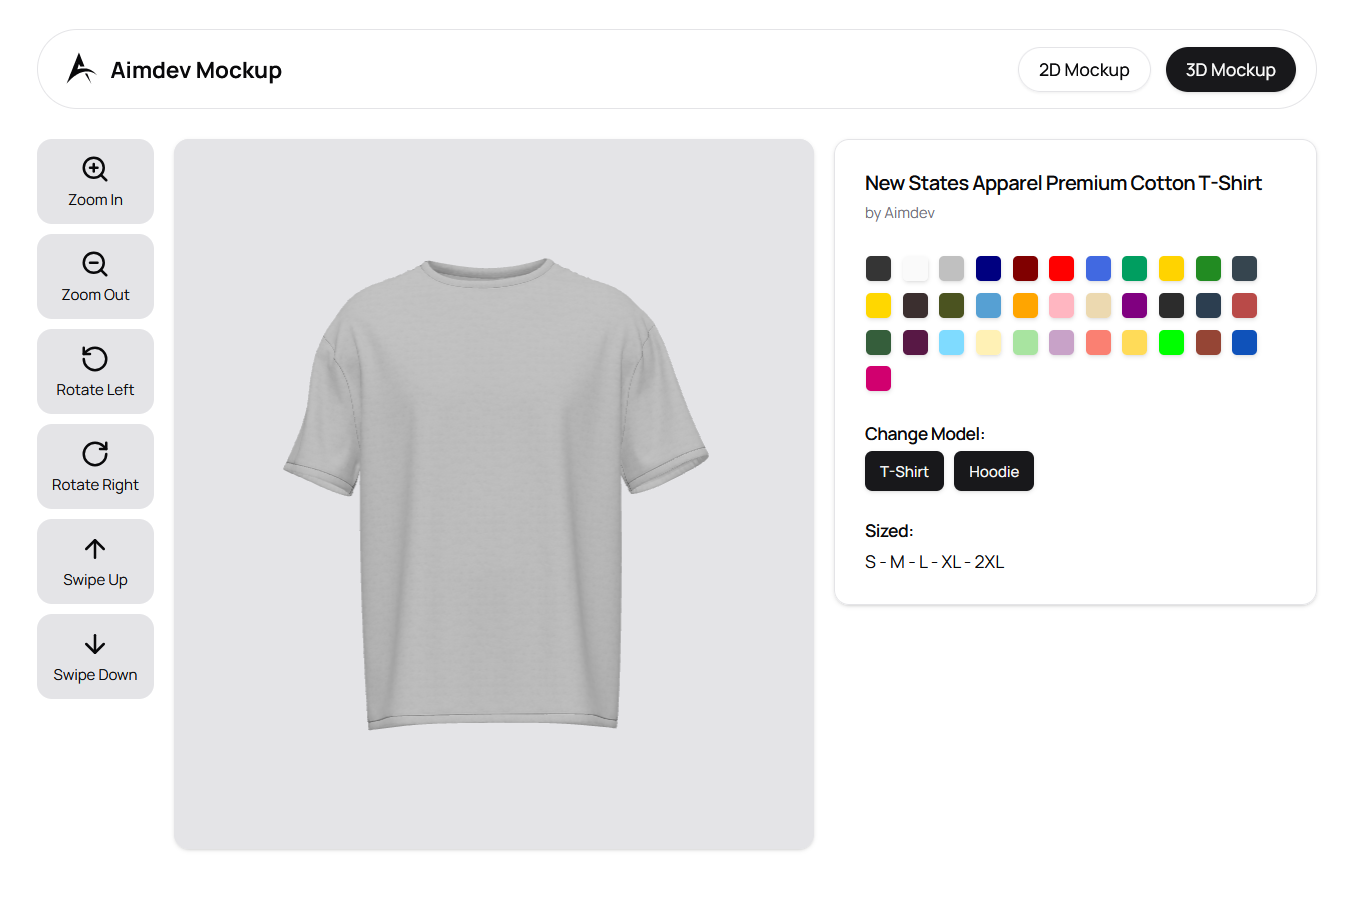
Task: Pick the bright red color swatch
Action: coord(1061,268)
